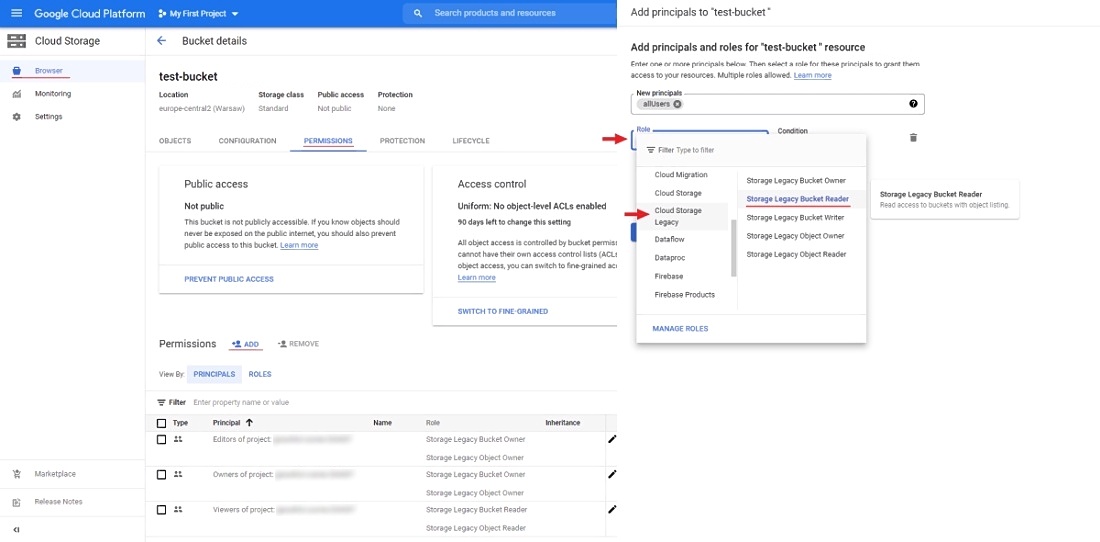Switch to the Lifecycle tab
The width and height of the screenshot is (1100, 542).
pos(470,141)
